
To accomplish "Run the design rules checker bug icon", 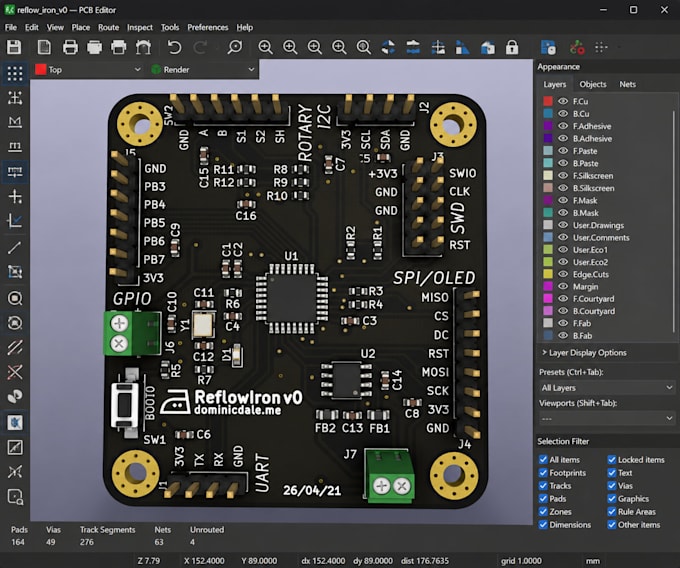I will pos(577,47).
